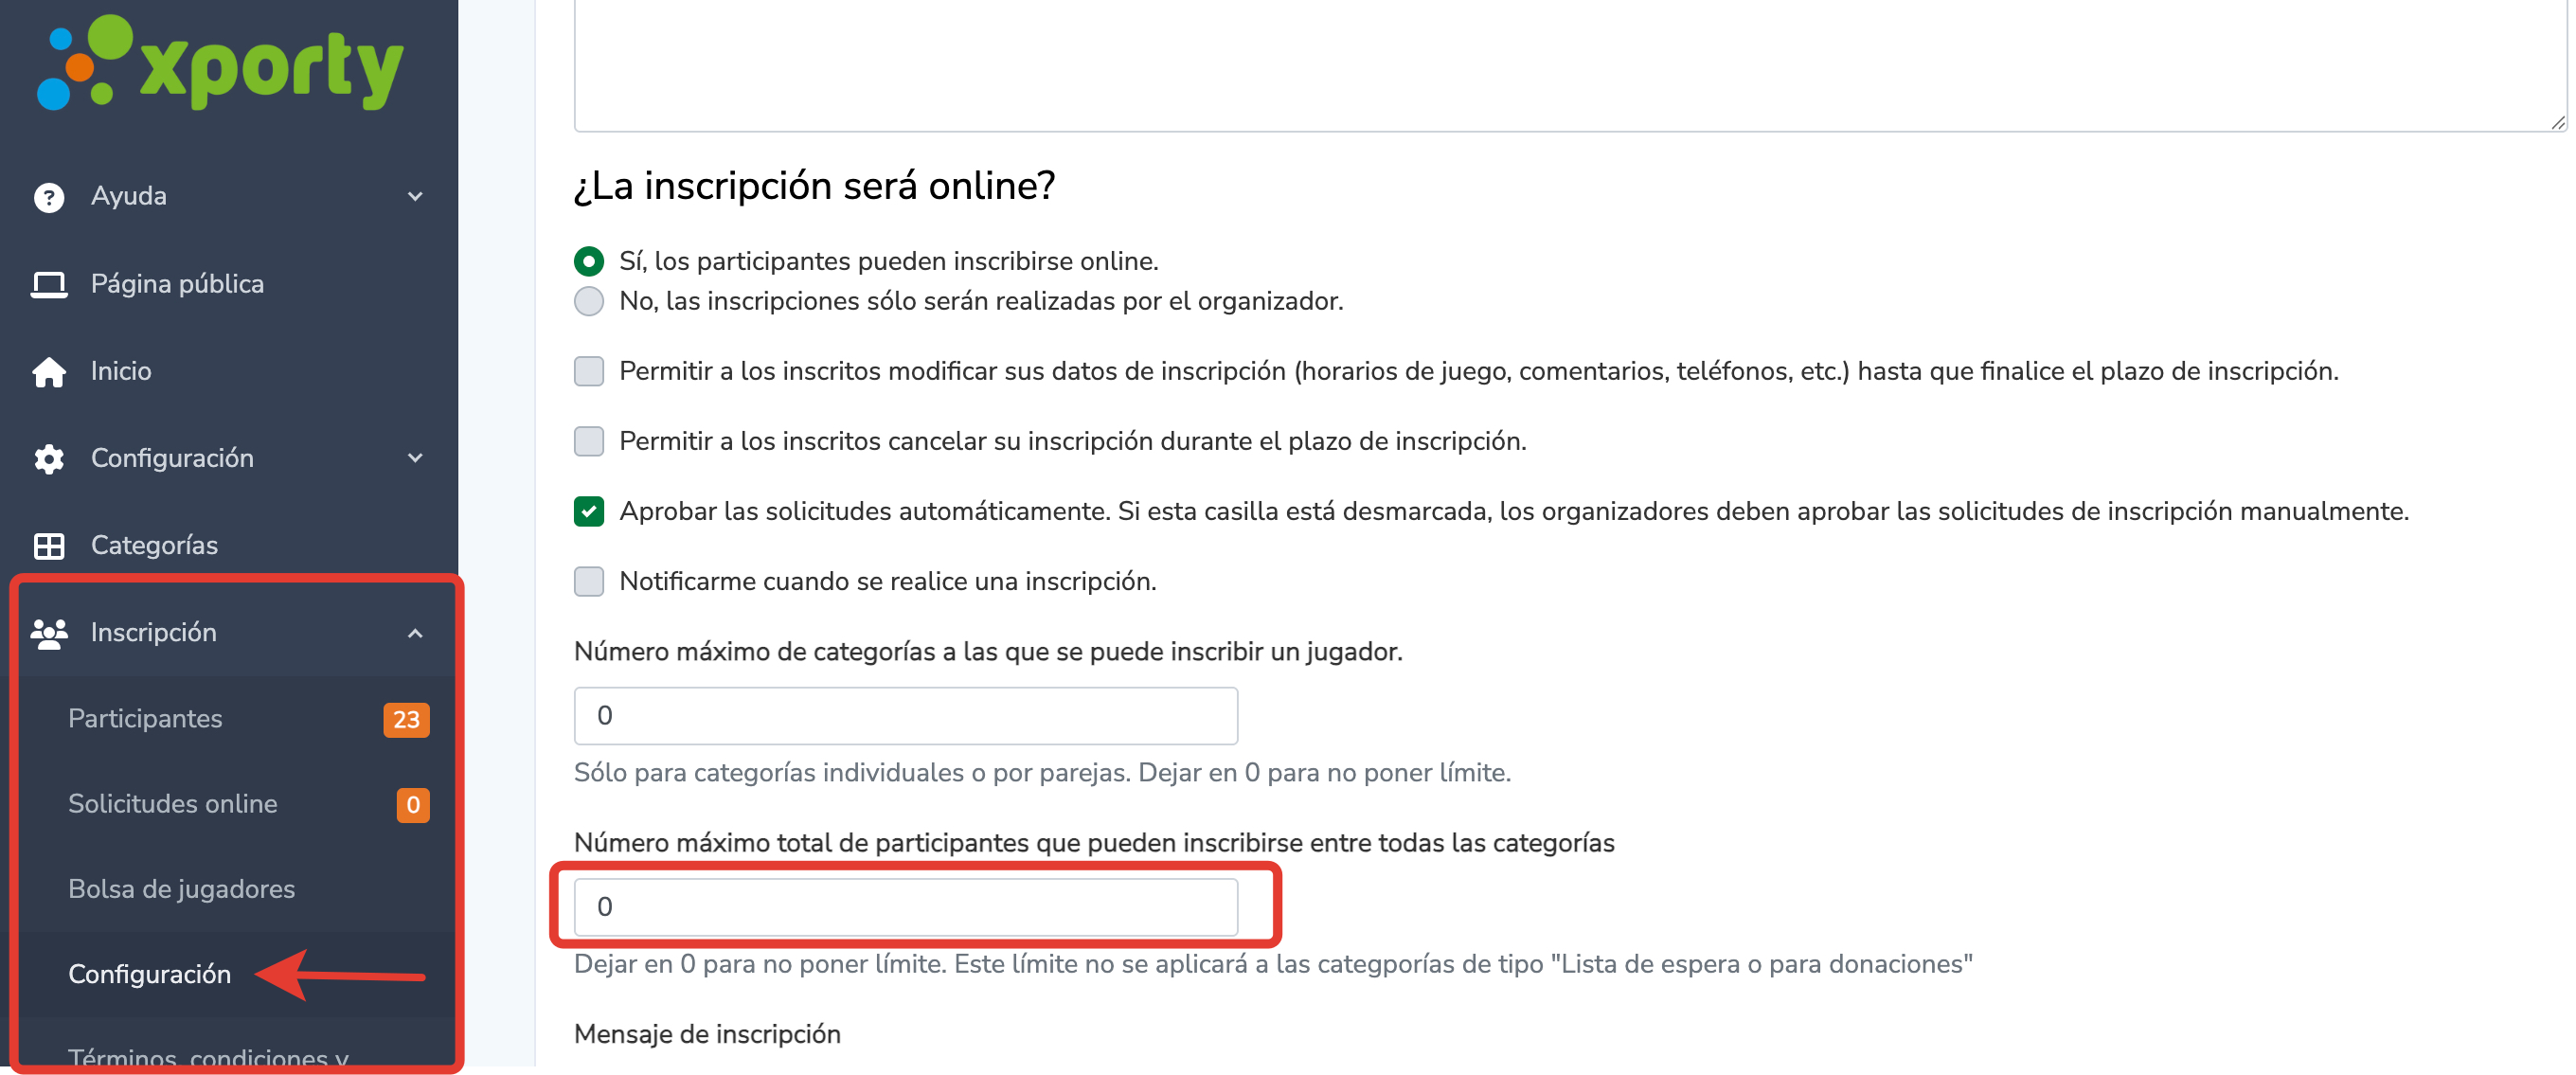Image resolution: width=2576 pixels, height=1075 pixels.
Task: Open Solicitudes online submenu item
Action: 172,804
